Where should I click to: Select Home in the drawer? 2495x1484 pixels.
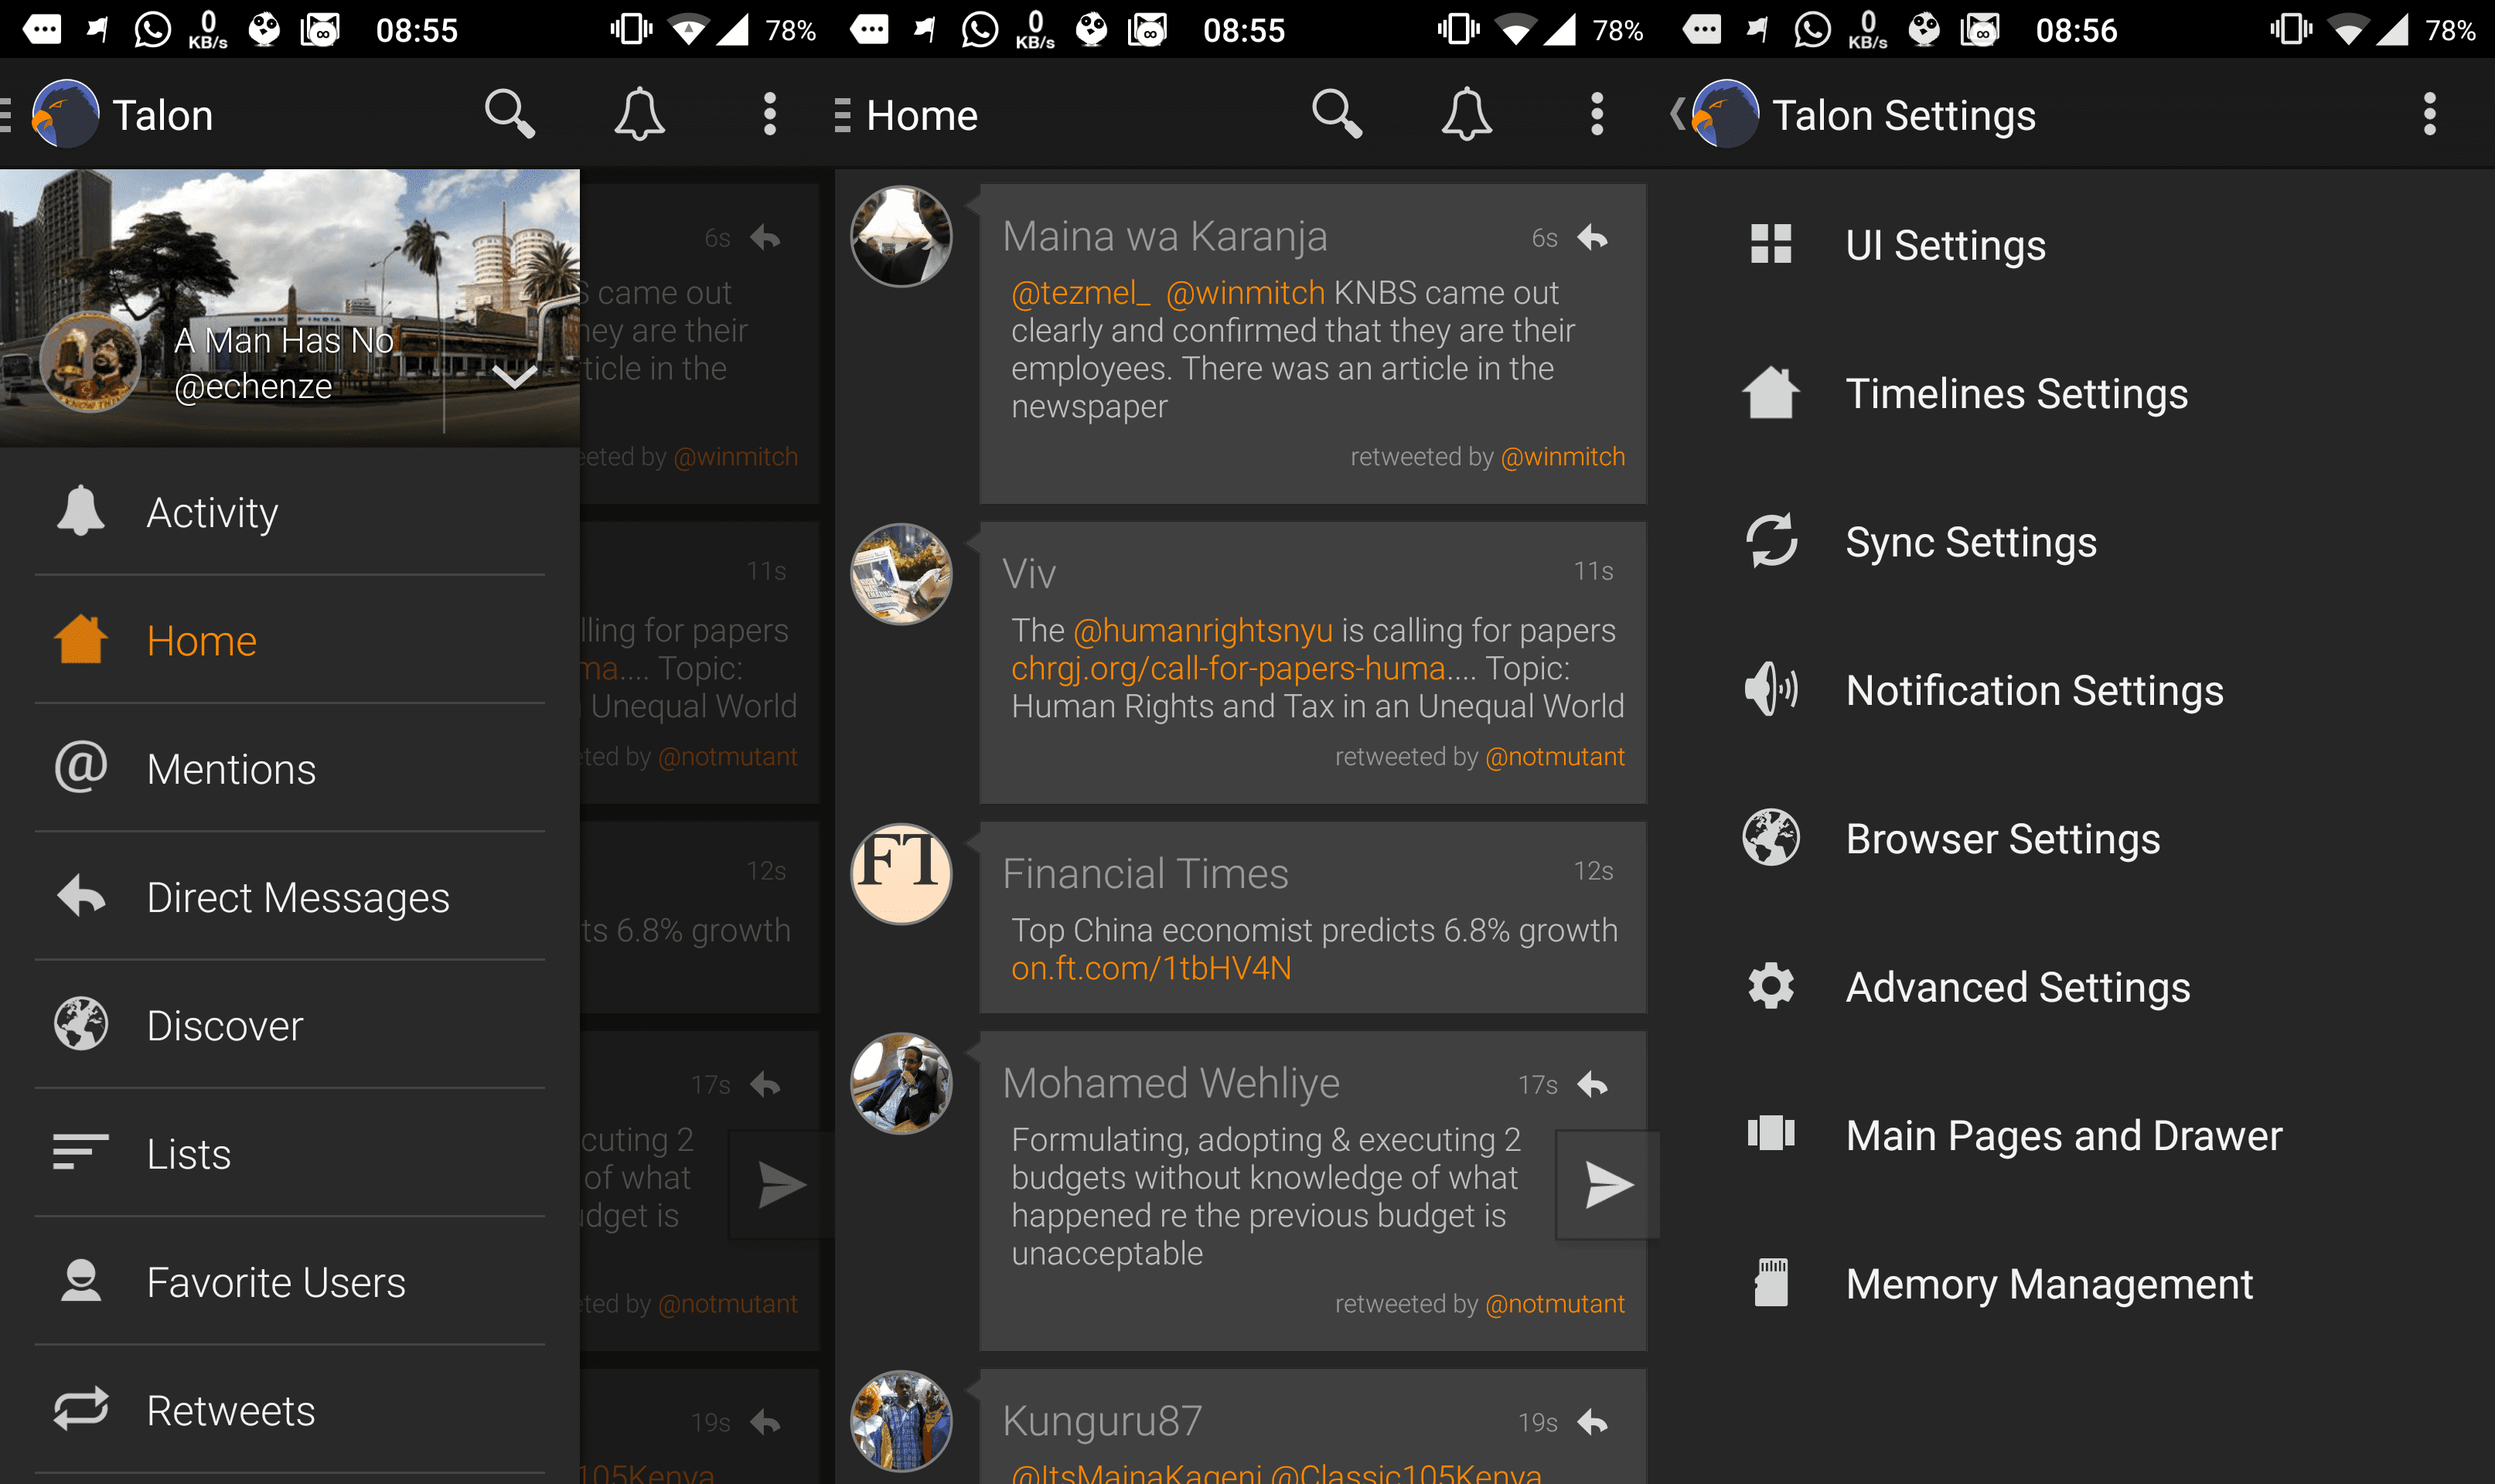pyautogui.click(x=290, y=640)
